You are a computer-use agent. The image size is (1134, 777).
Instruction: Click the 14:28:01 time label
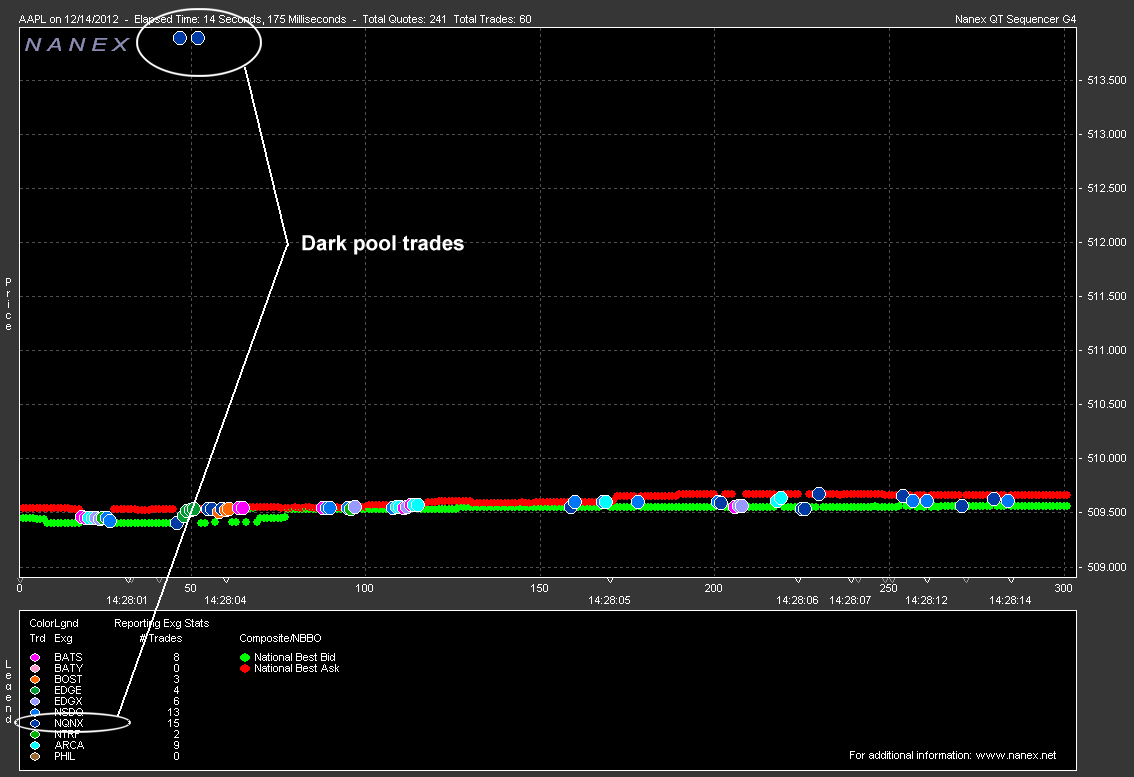(x=127, y=600)
